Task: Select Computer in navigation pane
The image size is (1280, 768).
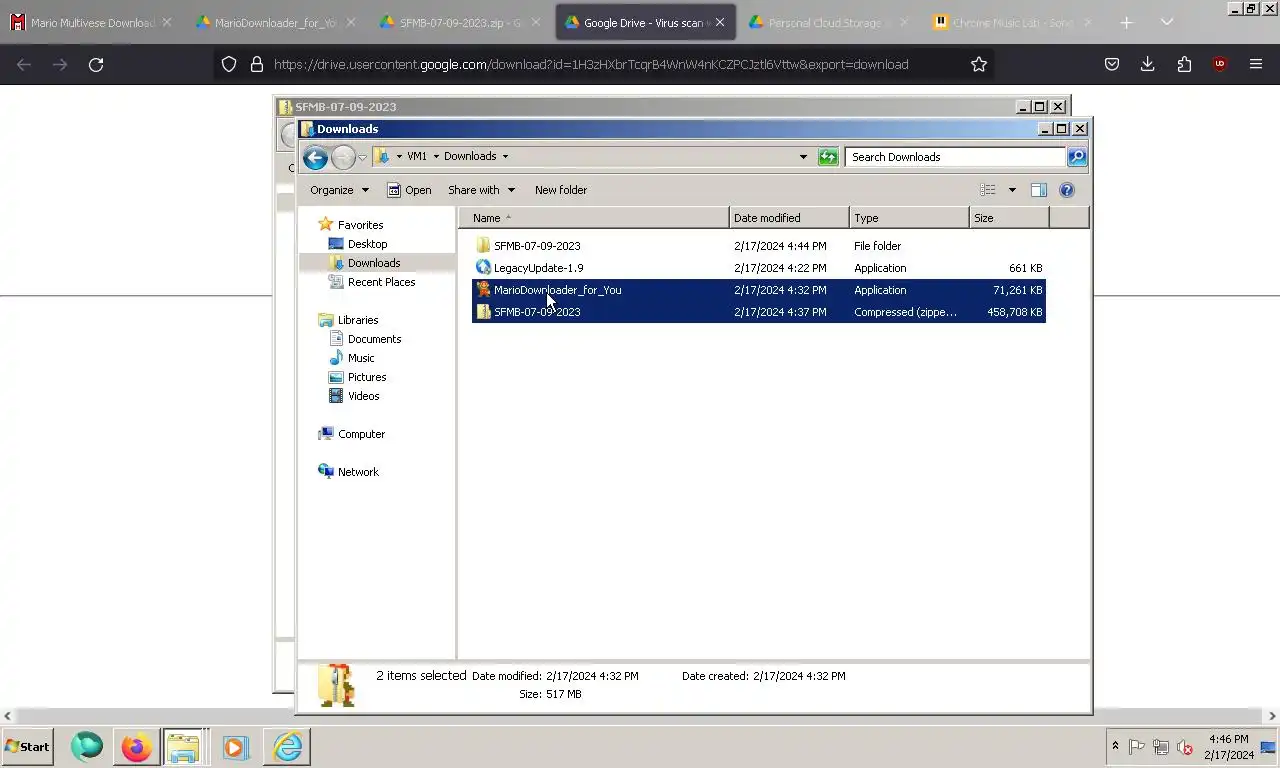Action: tap(351, 434)
